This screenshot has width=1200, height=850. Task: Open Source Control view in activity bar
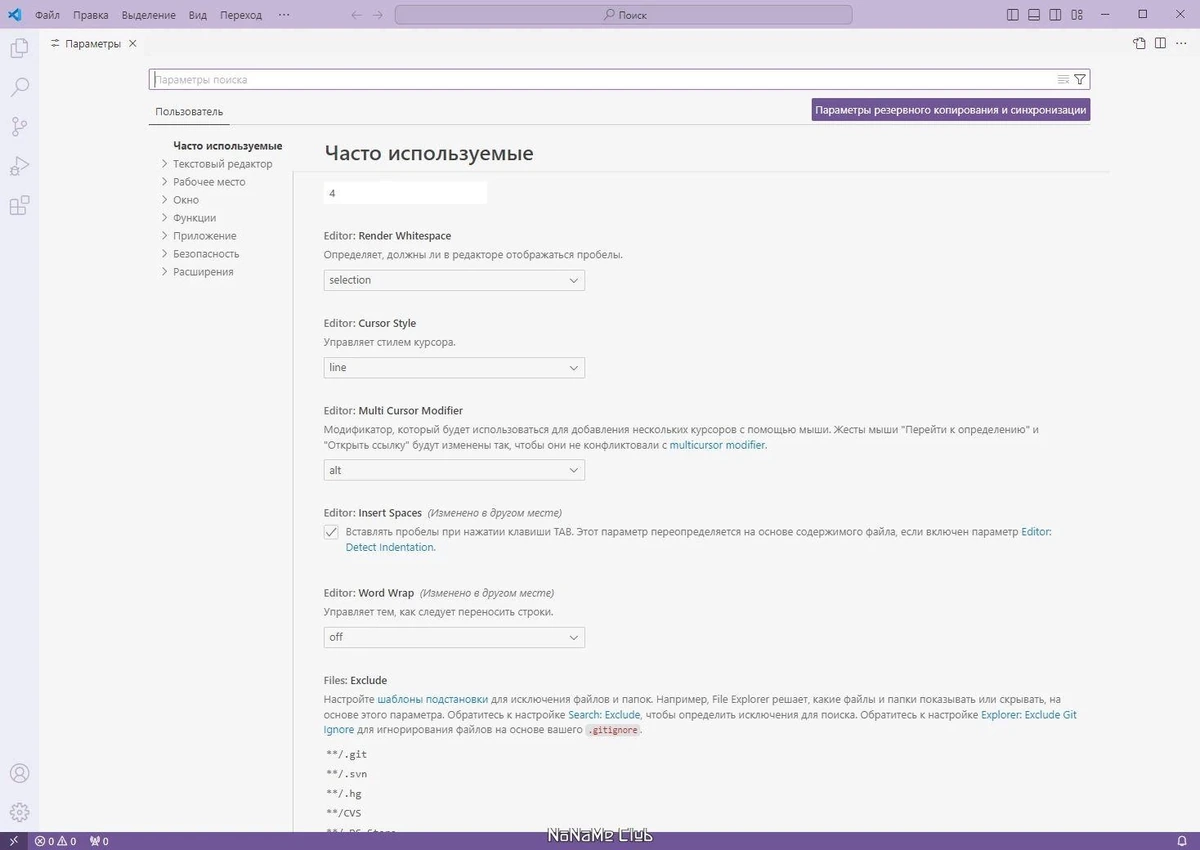click(x=19, y=127)
